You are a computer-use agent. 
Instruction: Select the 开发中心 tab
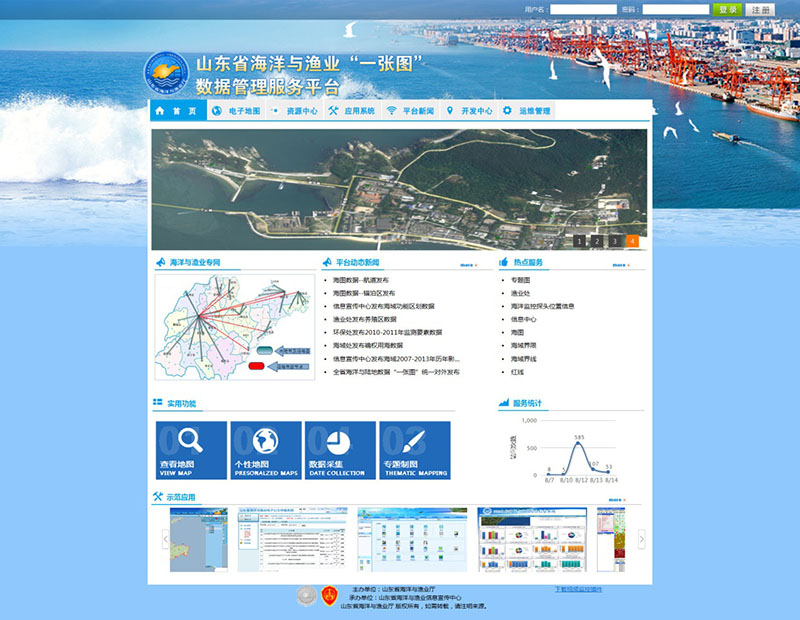point(469,111)
